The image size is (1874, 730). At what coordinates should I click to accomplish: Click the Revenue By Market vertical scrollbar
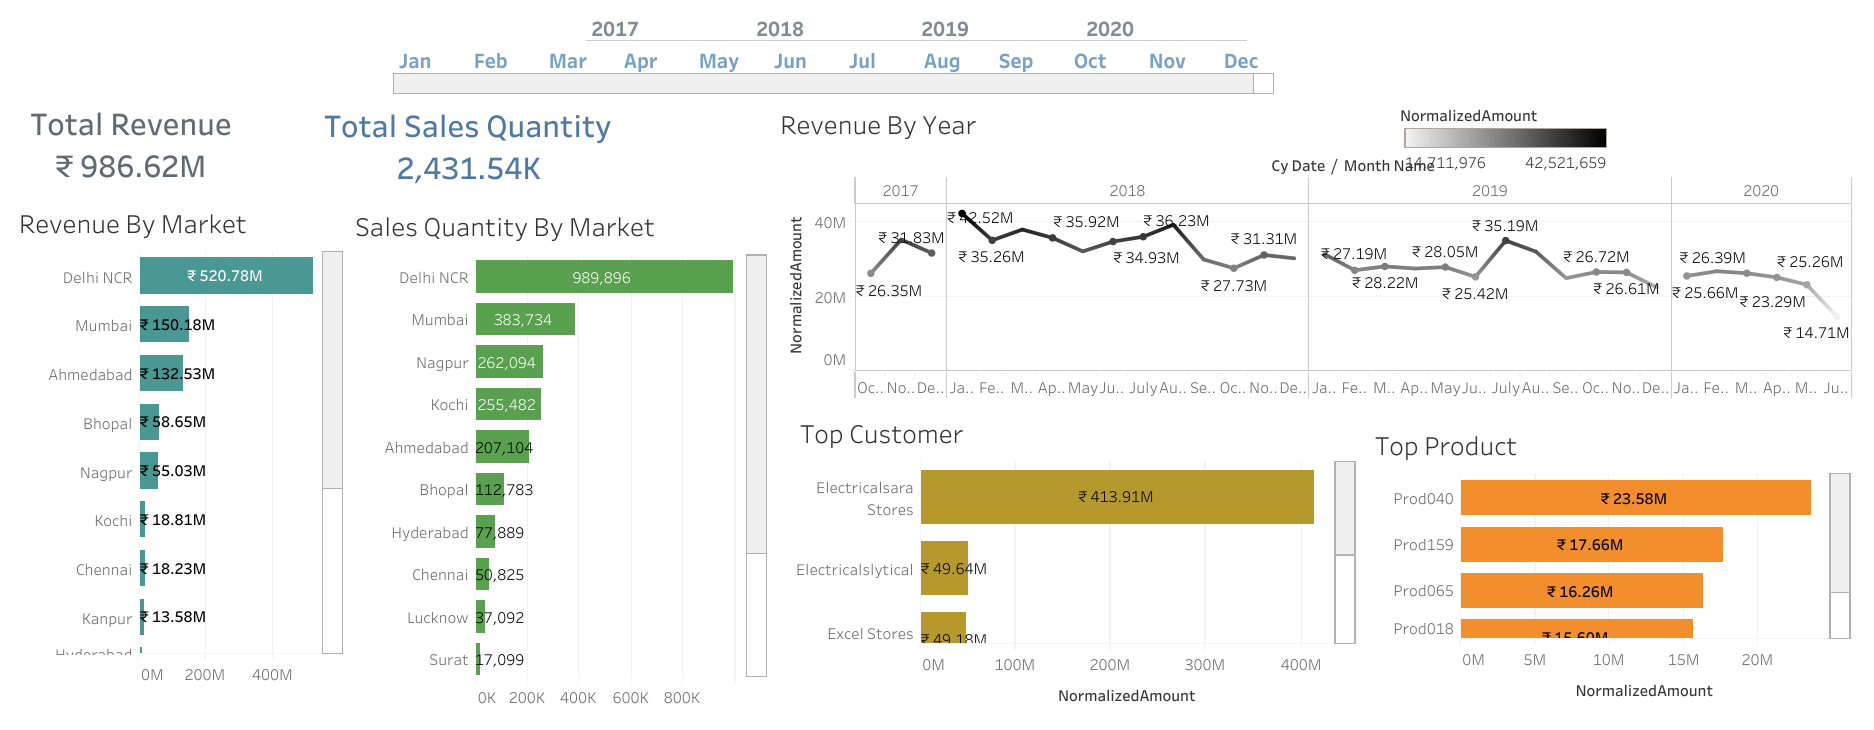pyautogui.click(x=333, y=370)
